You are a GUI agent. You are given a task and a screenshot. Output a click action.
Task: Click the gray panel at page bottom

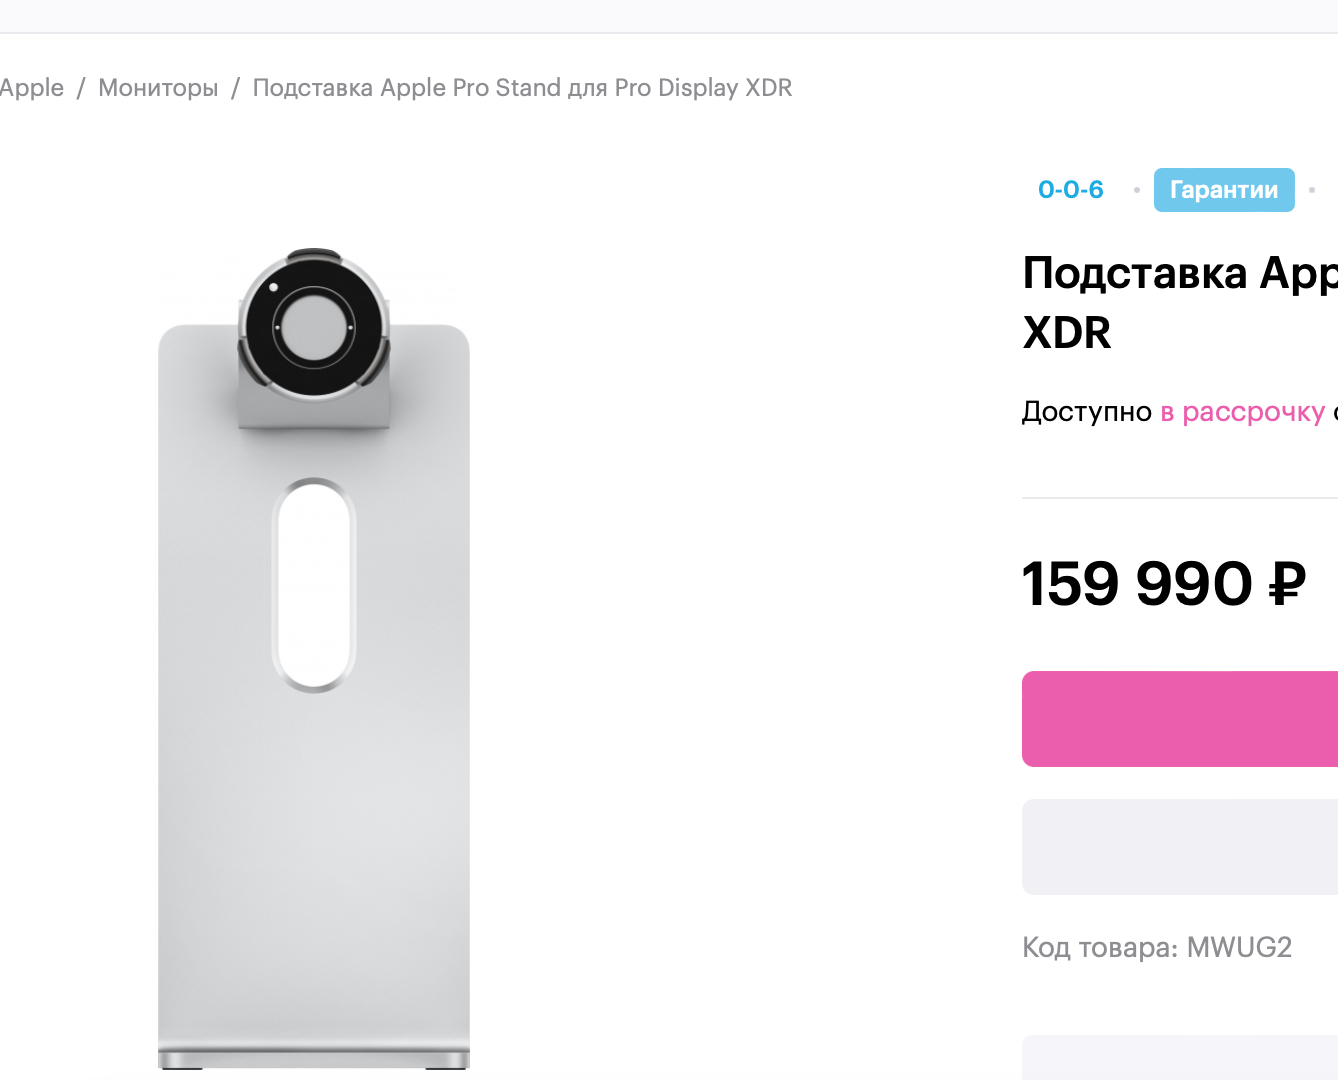1180,1058
